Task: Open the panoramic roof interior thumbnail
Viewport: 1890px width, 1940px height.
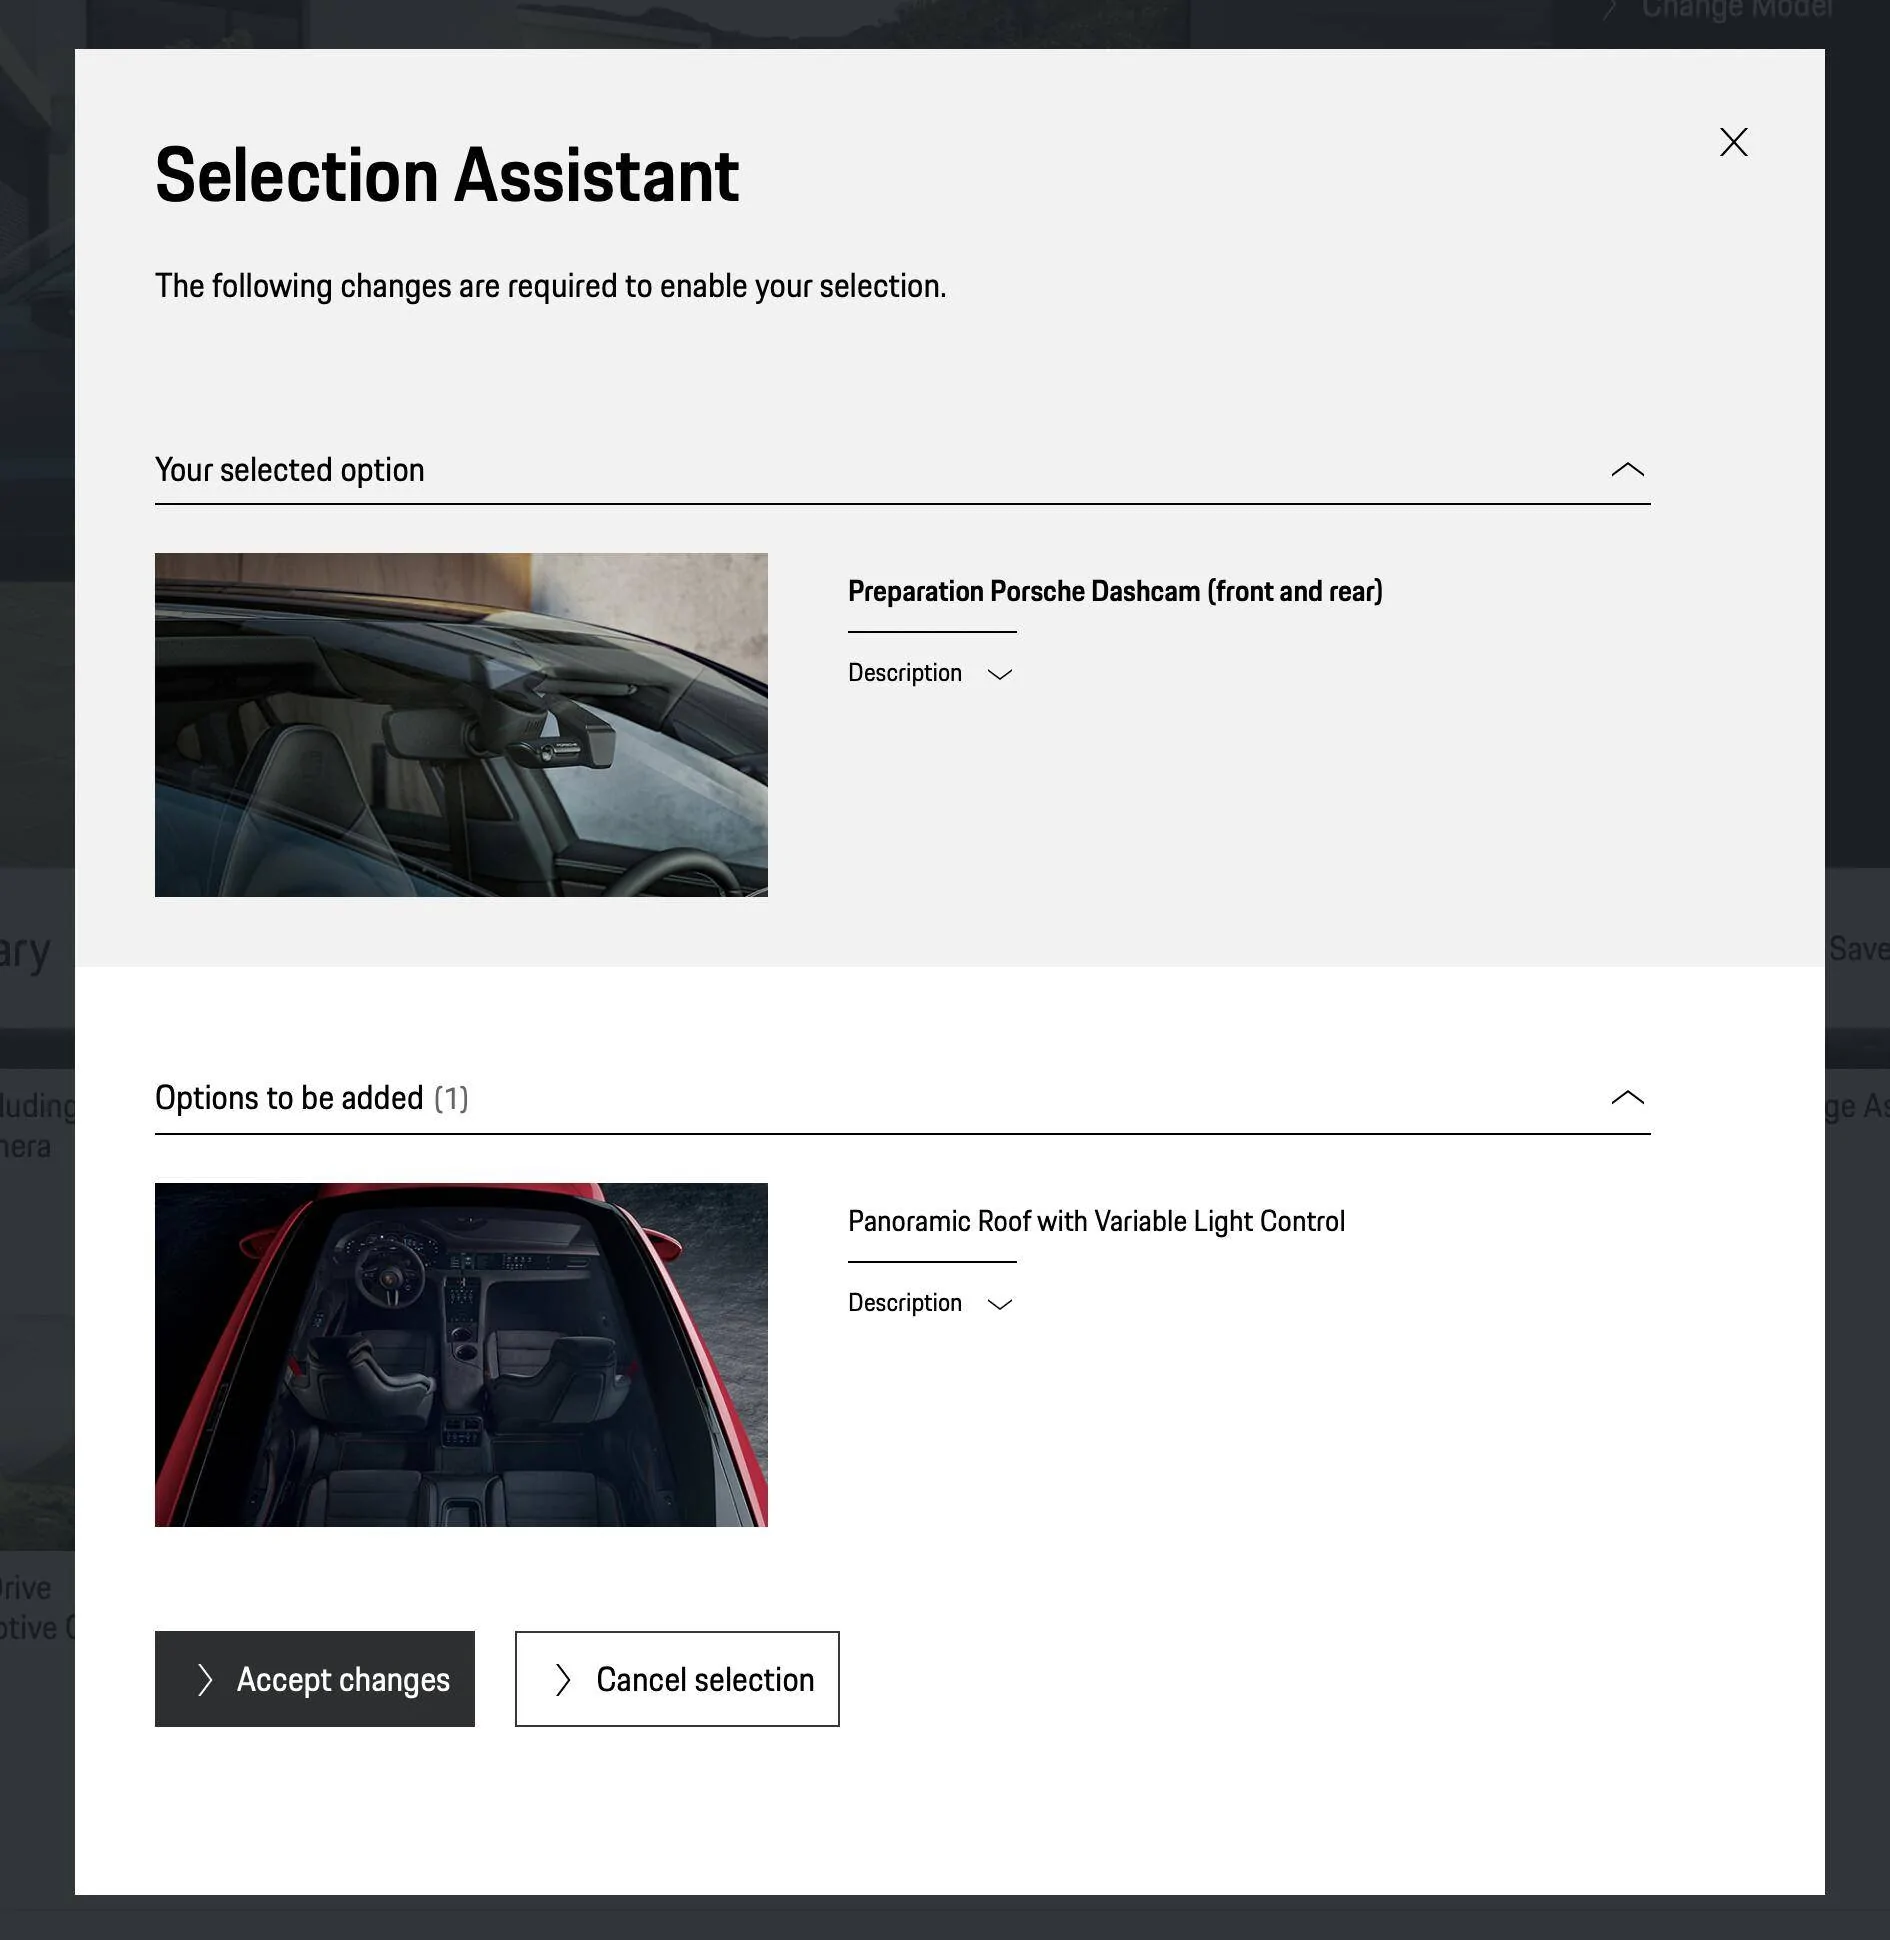Action: pyautogui.click(x=461, y=1355)
